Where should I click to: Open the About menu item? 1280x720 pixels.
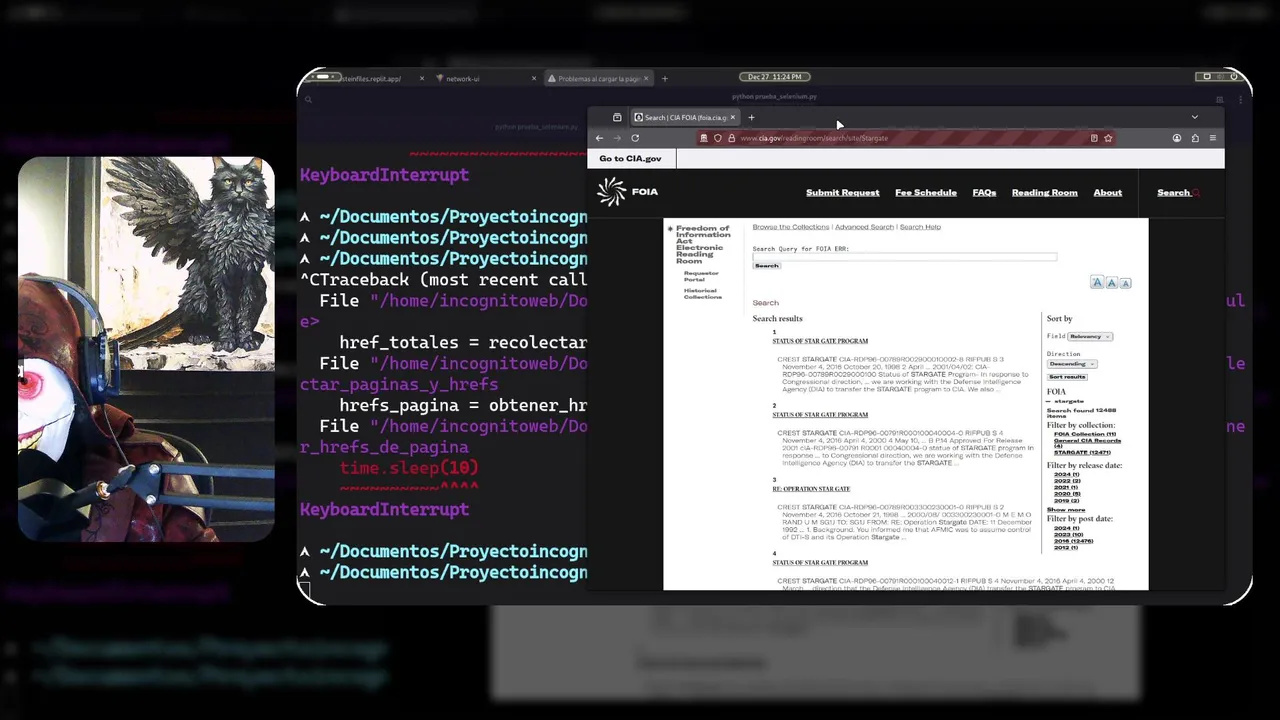click(1107, 192)
